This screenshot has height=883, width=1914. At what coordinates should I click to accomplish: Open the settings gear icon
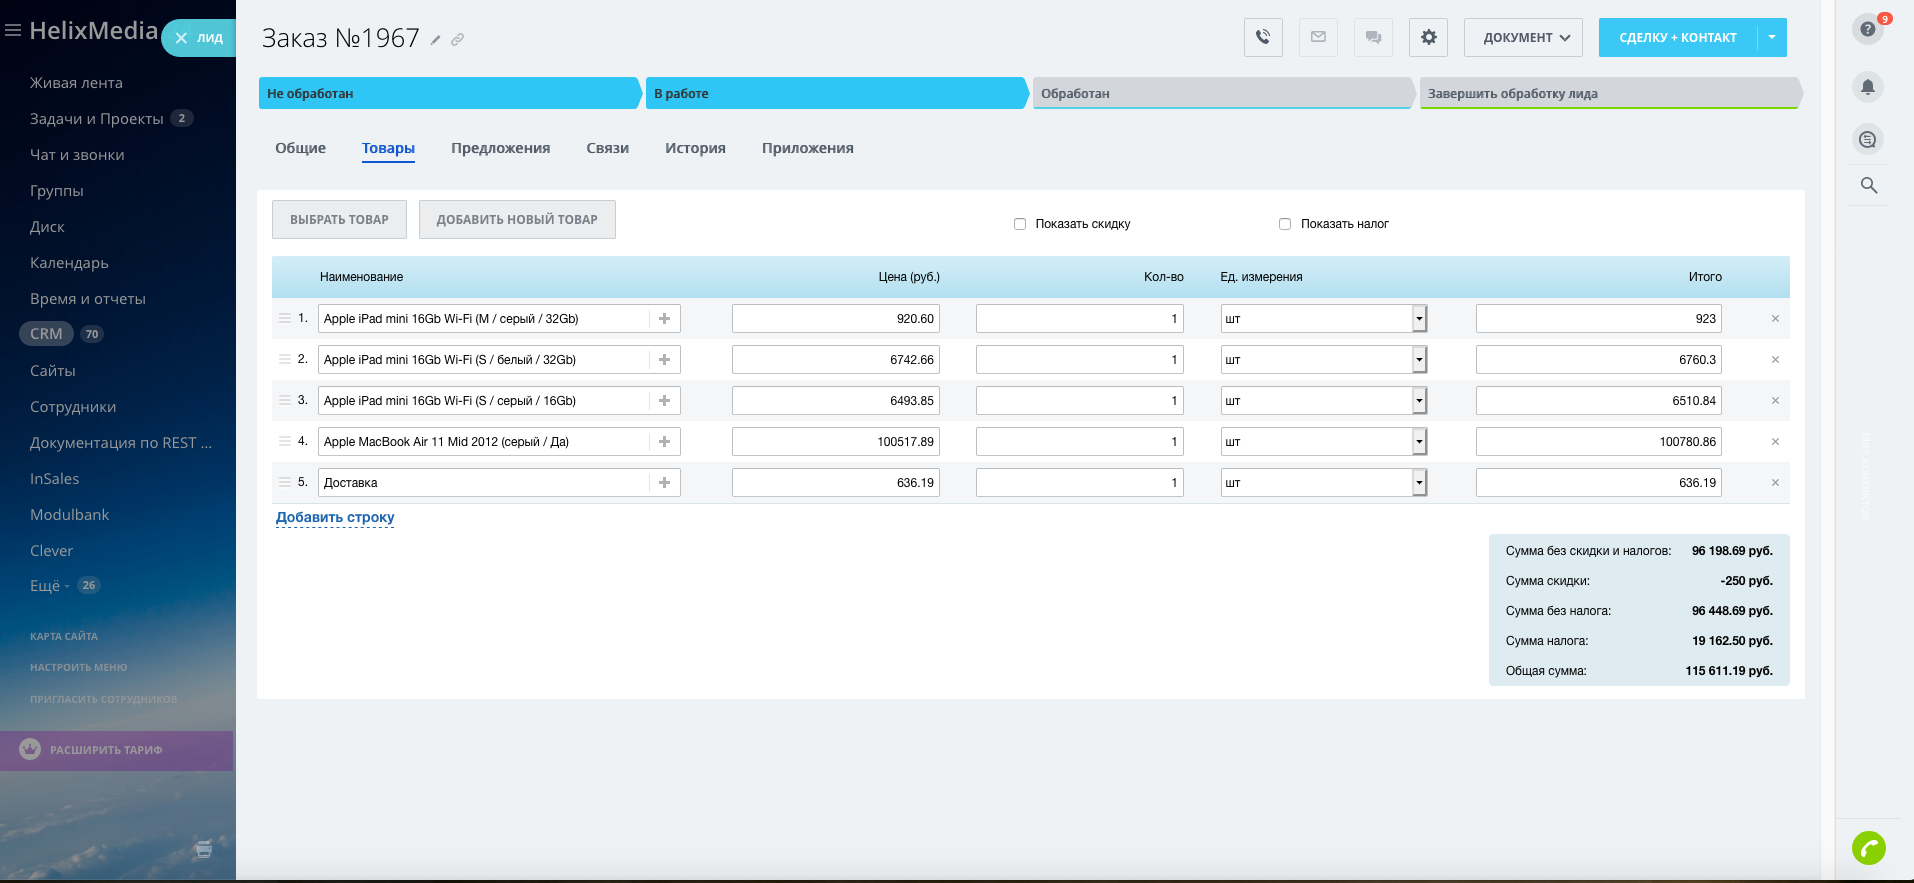pyautogui.click(x=1428, y=38)
